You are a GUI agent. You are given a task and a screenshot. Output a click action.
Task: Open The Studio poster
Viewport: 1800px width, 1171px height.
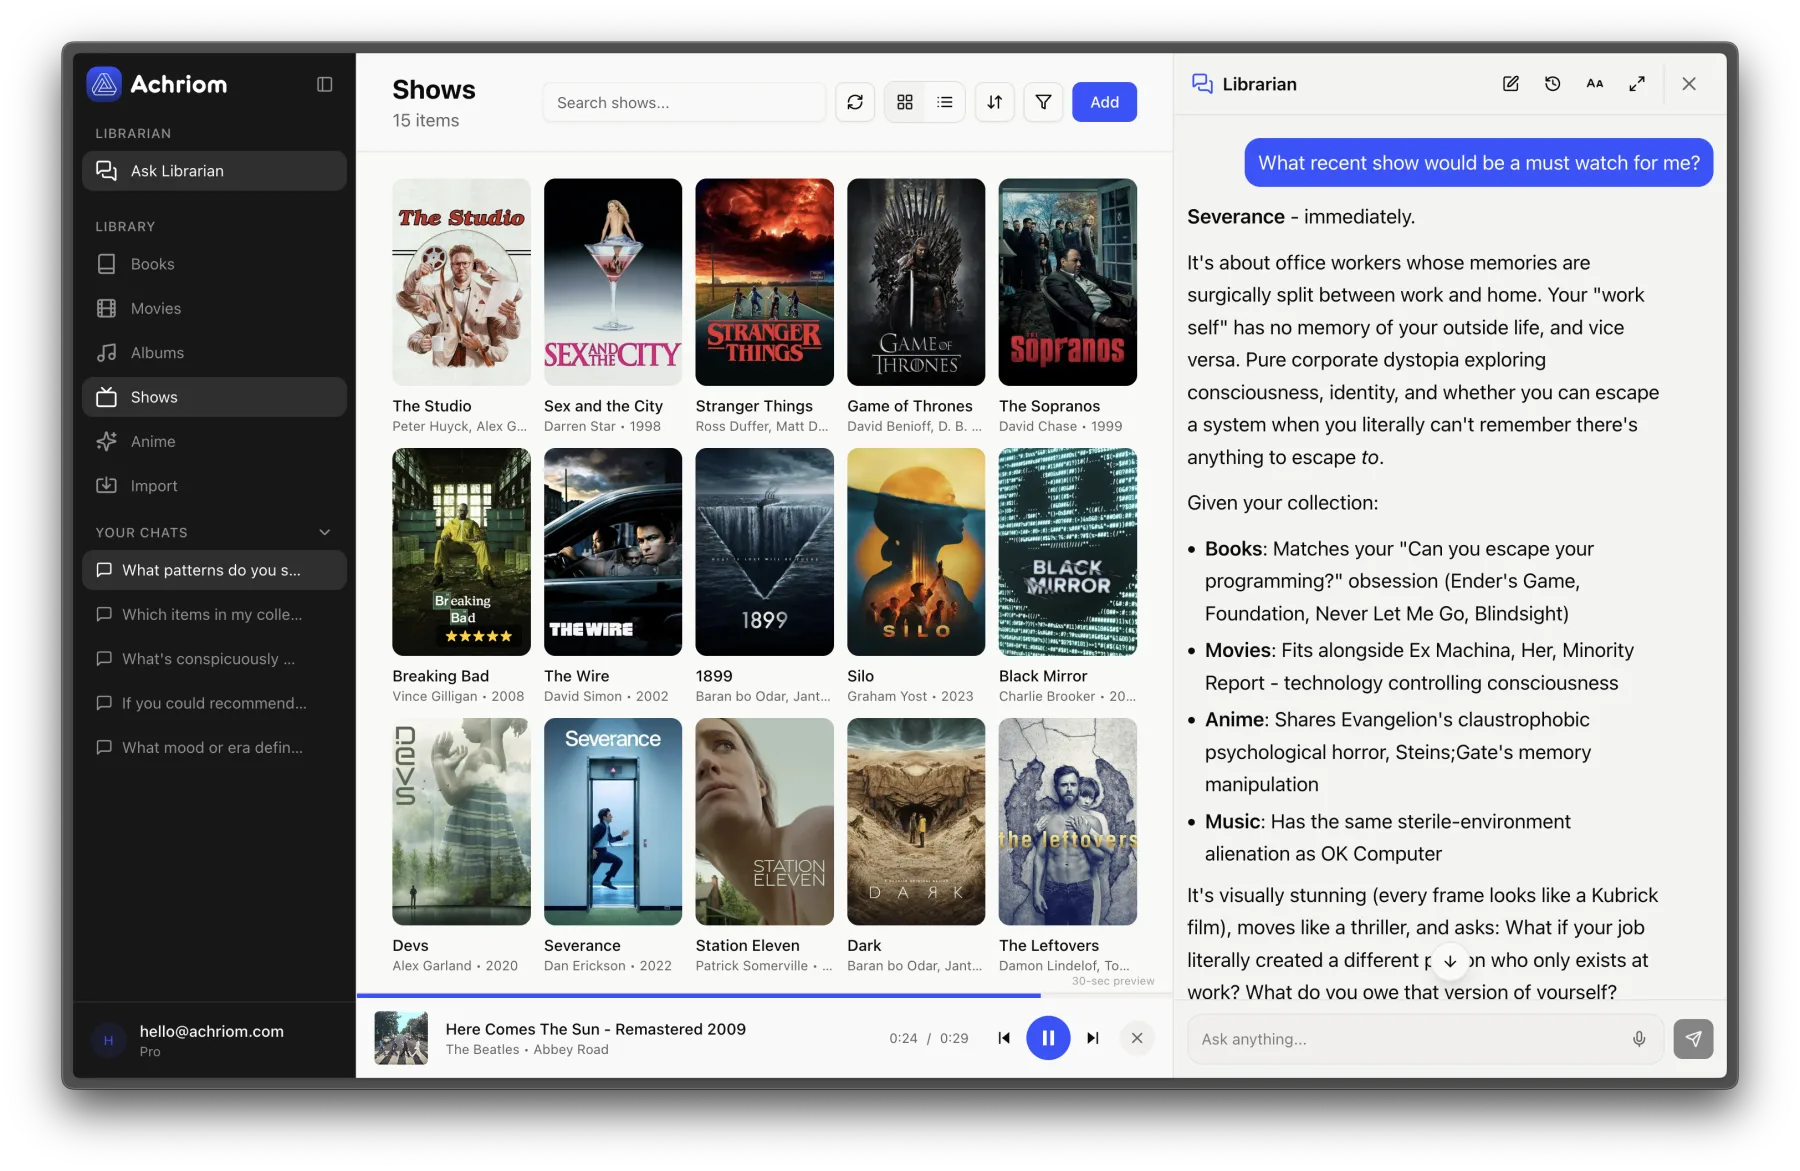461,282
